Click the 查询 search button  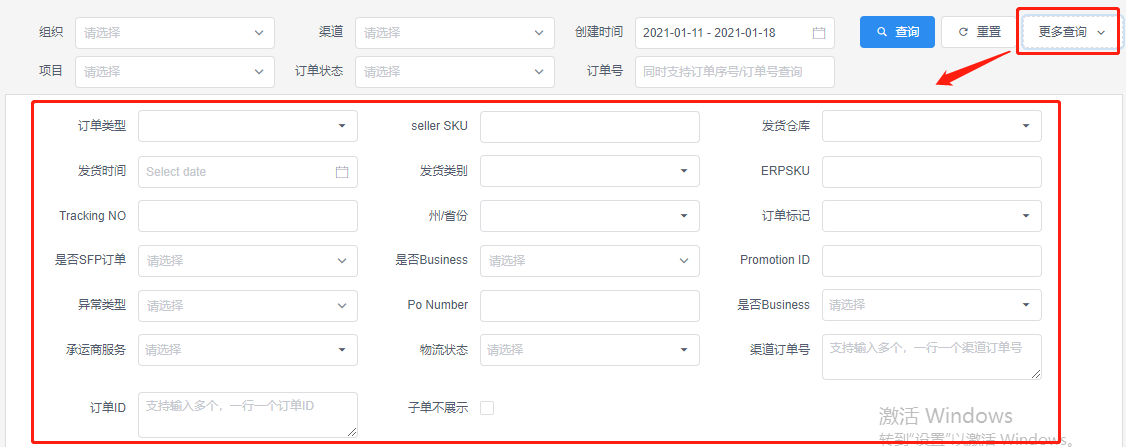click(897, 32)
